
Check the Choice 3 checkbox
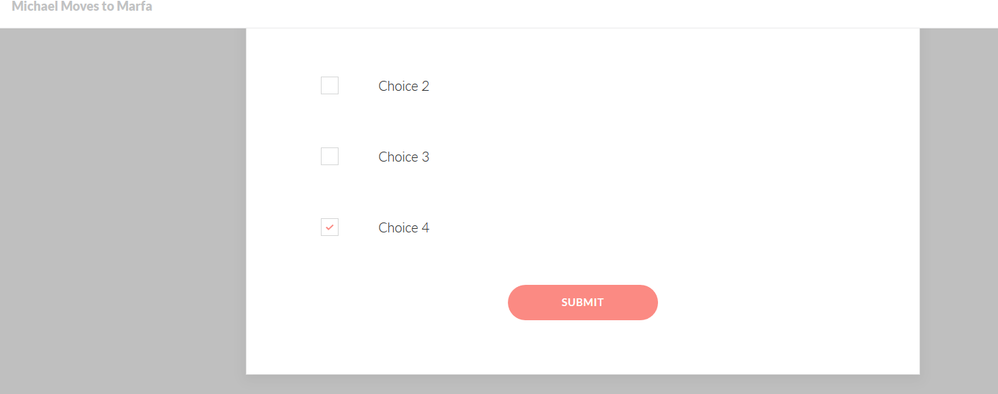pos(330,156)
